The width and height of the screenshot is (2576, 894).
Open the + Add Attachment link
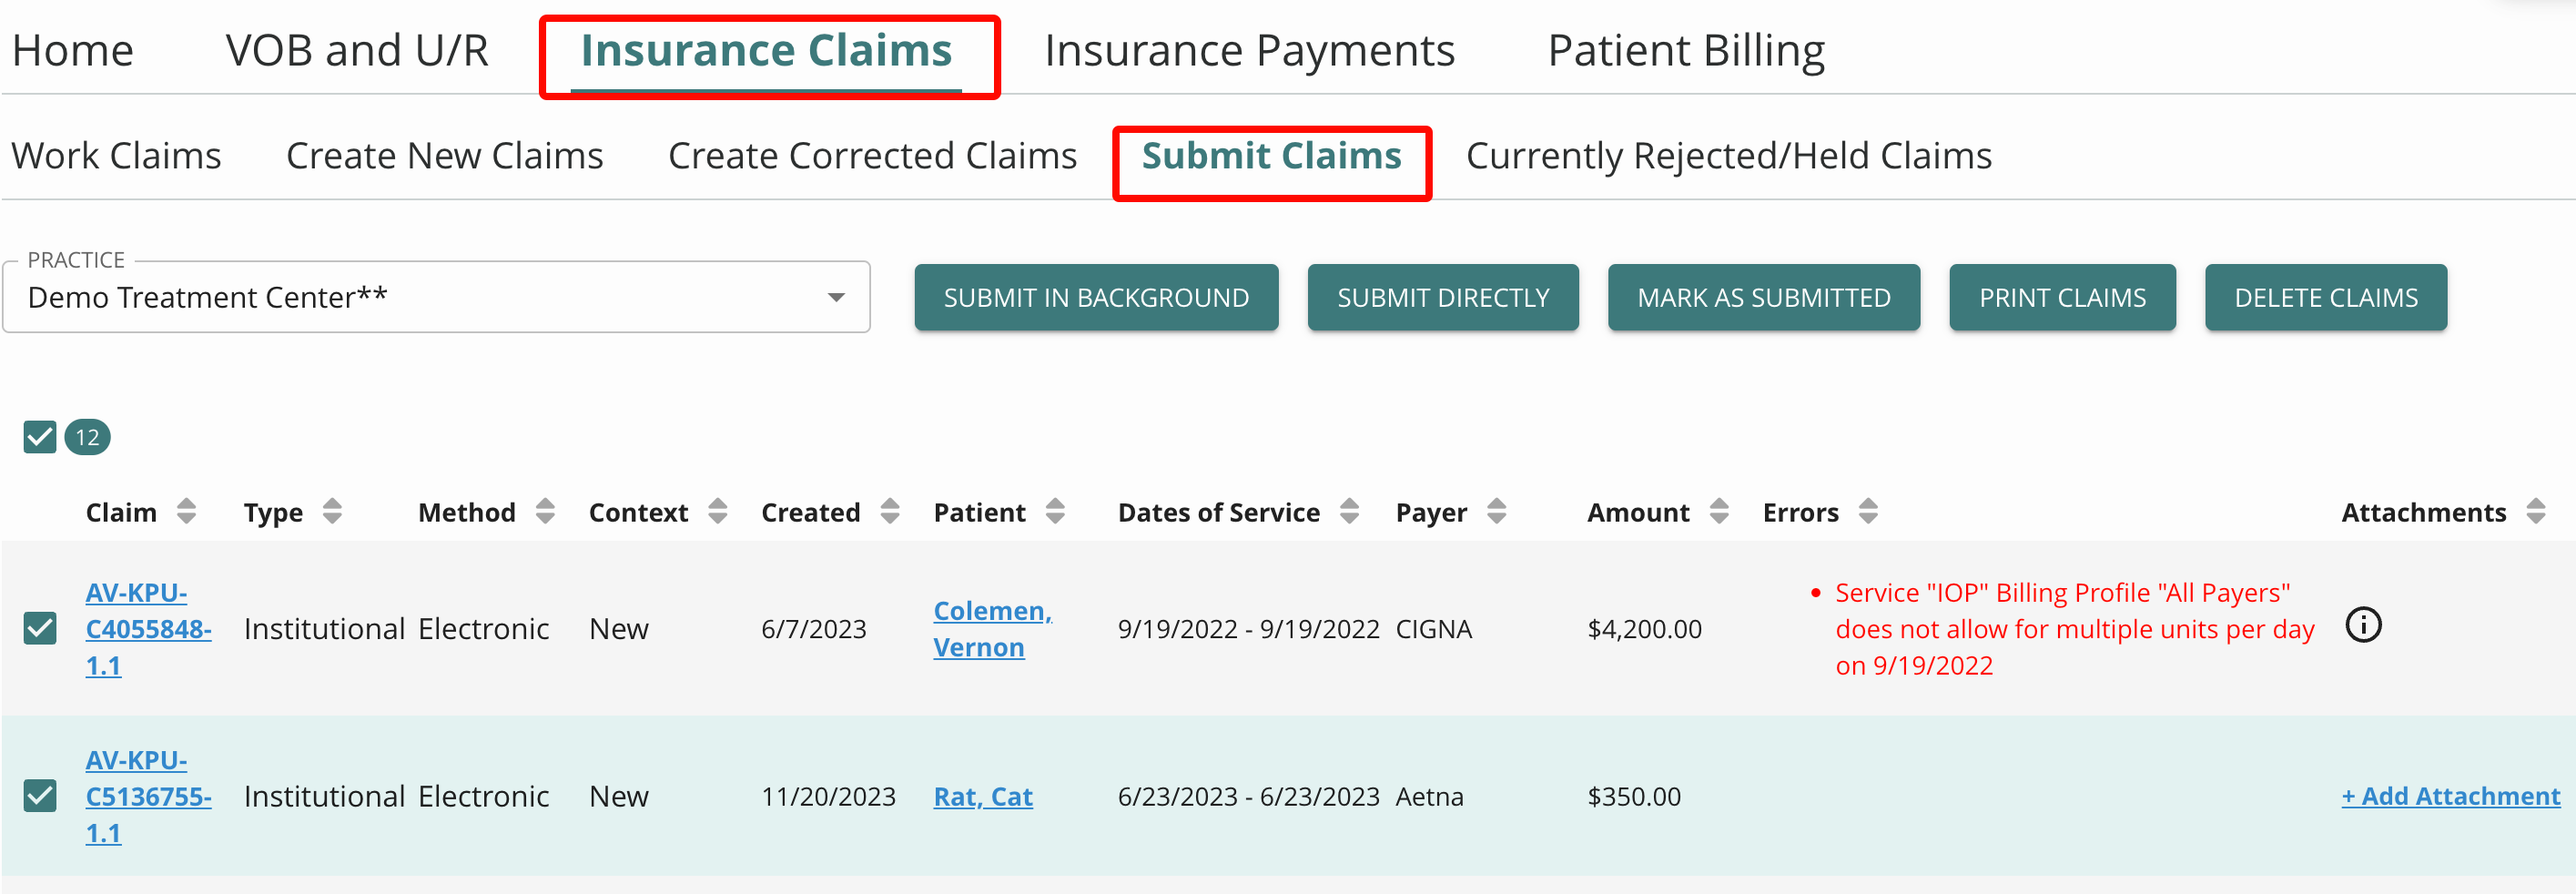2450,796
